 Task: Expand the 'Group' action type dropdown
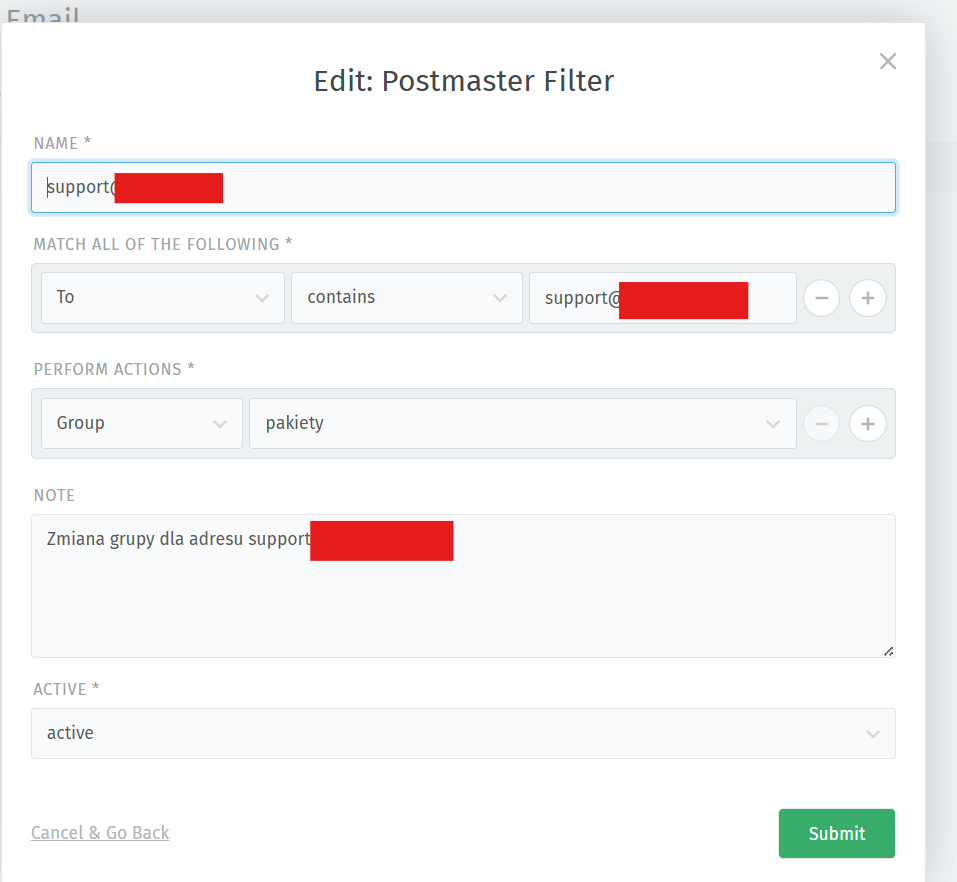point(141,424)
